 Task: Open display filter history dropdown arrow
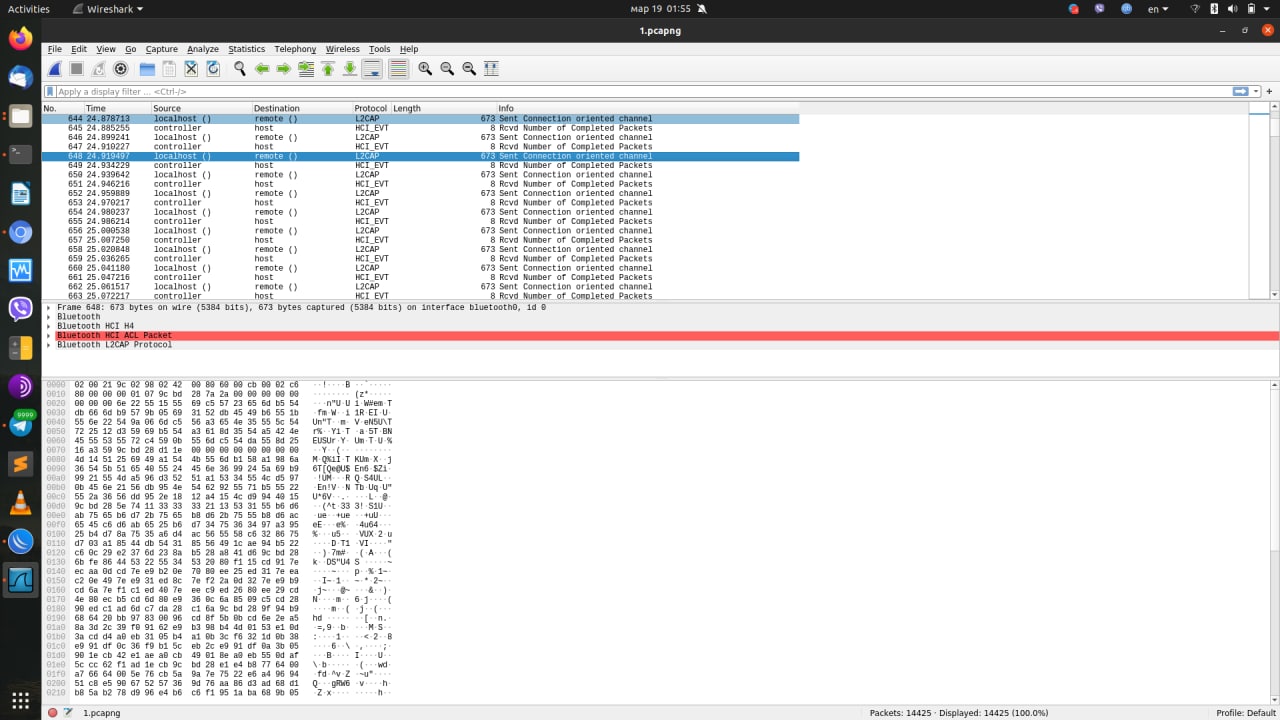pos(1256,92)
